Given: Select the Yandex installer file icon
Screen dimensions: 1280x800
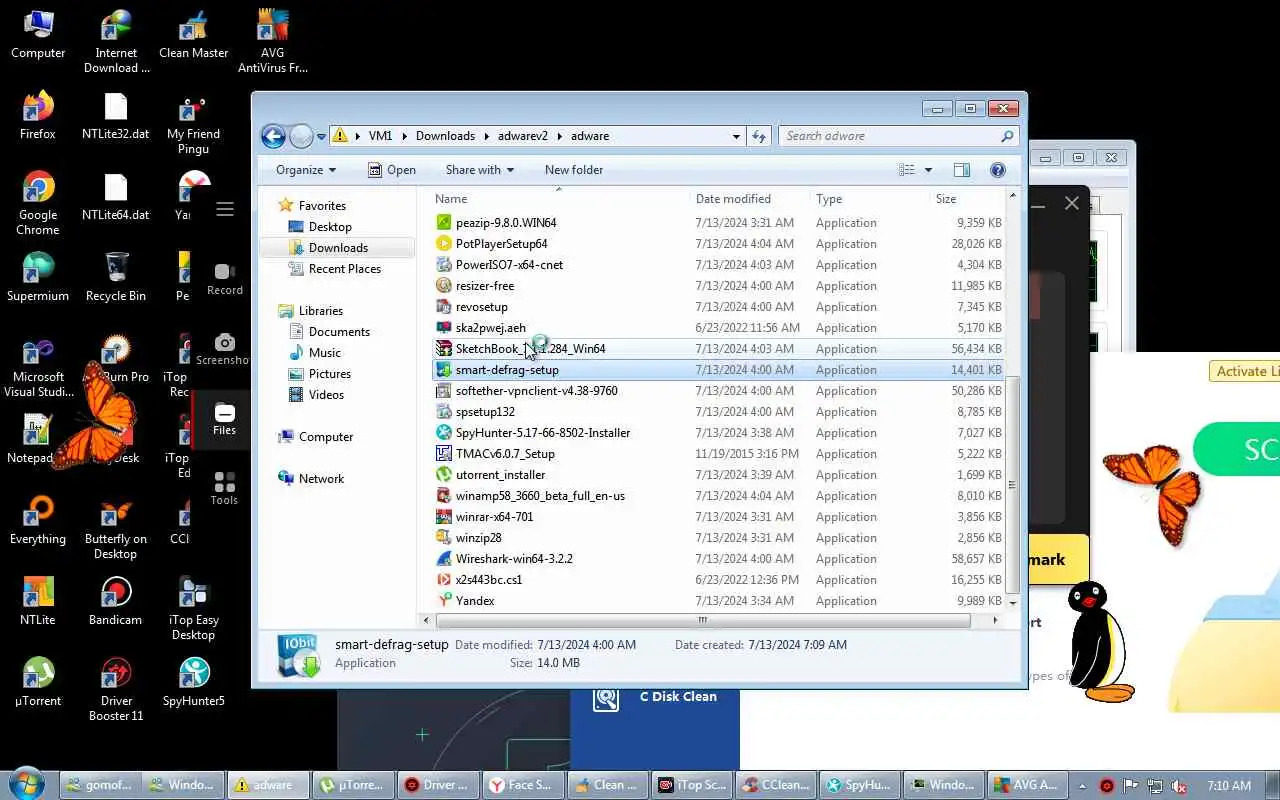Looking at the screenshot, I should click(x=444, y=601).
